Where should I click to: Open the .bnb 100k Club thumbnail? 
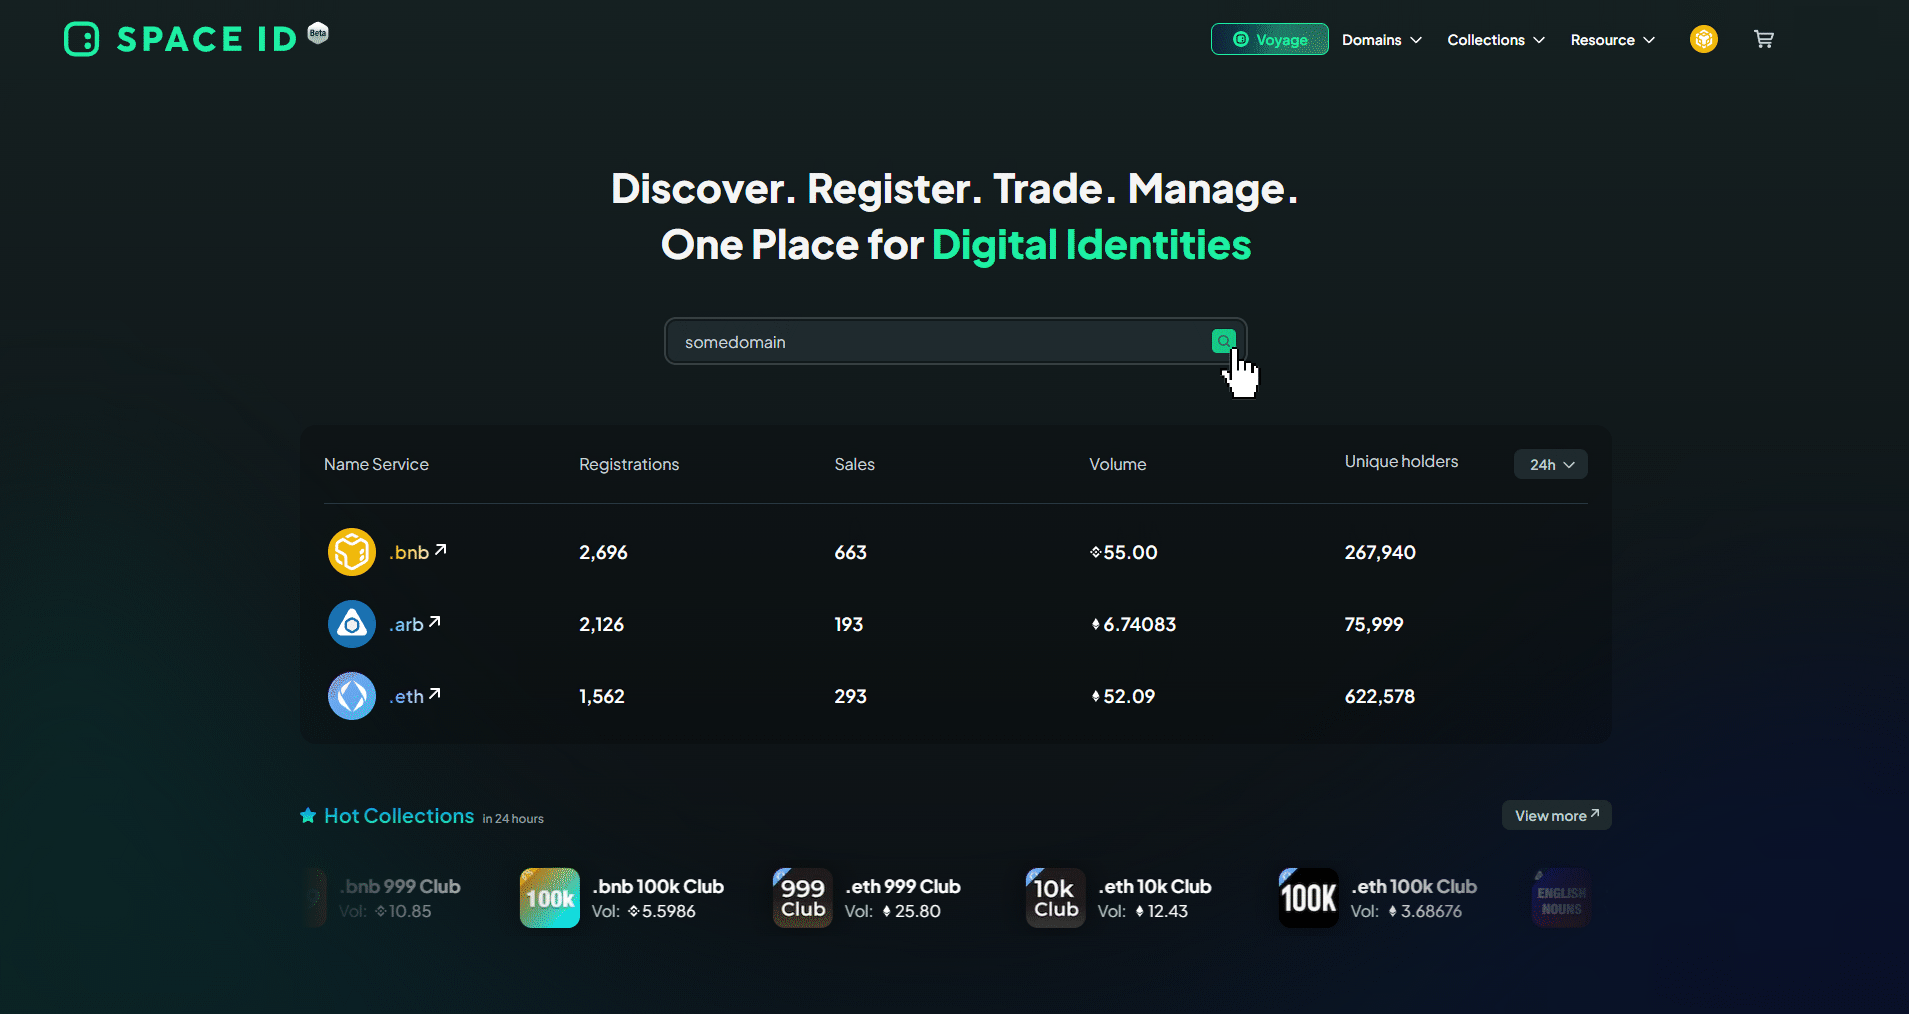point(550,898)
